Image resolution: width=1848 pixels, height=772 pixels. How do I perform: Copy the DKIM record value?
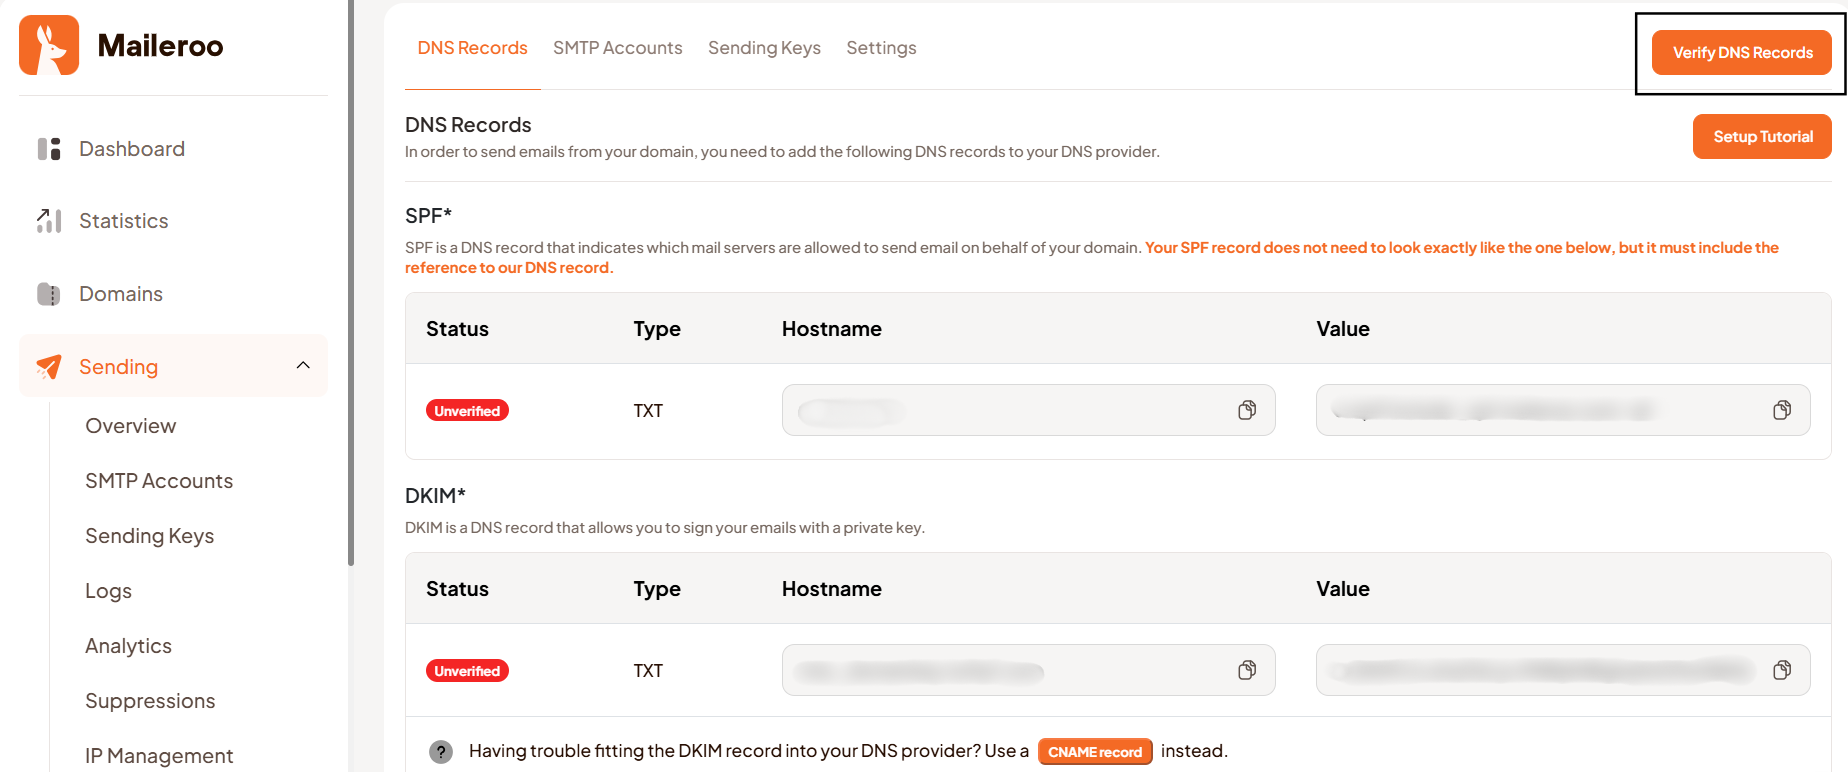tap(1782, 670)
